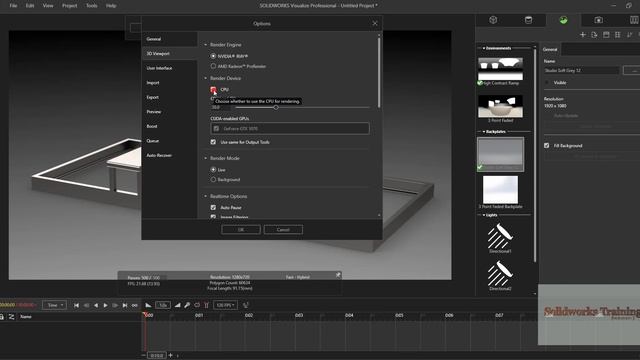This screenshot has height=360, width=640.
Task: Click the animation ramp icon left of 1.0x
Action: point(148,305)
